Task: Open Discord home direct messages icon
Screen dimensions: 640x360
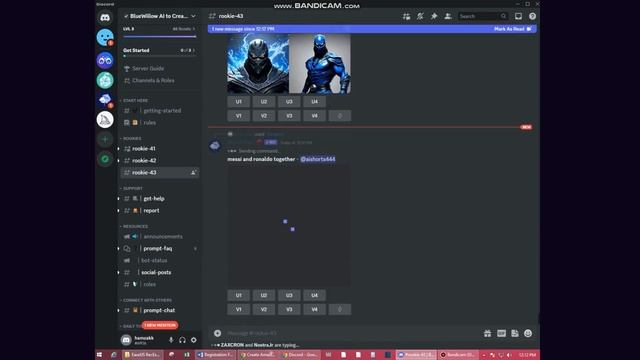Action: [105, 18]
